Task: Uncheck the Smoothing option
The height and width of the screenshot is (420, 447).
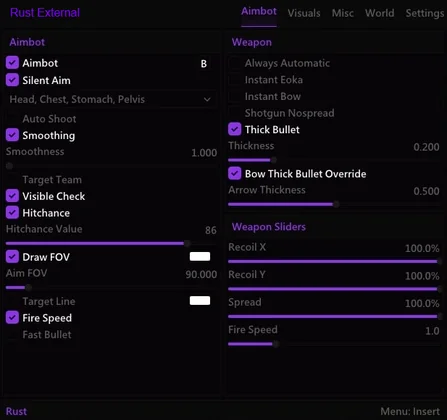Action: click(x=12, y=135)
